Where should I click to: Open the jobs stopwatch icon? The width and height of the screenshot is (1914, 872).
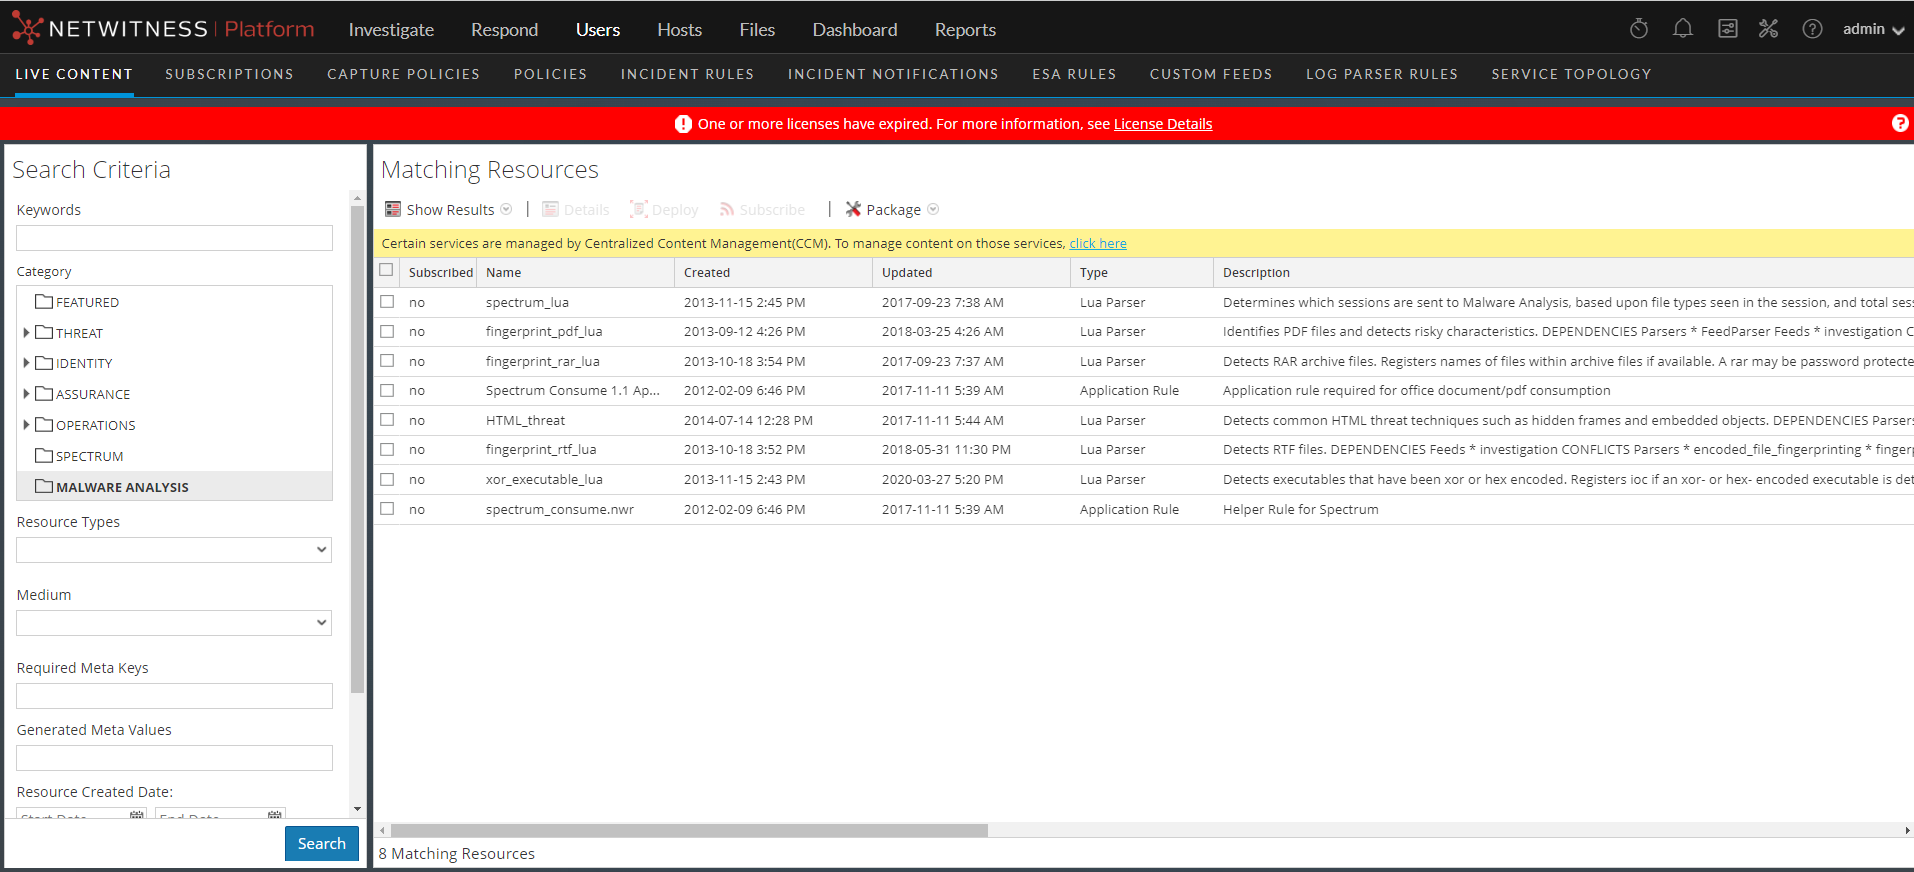click(1638, 29)
